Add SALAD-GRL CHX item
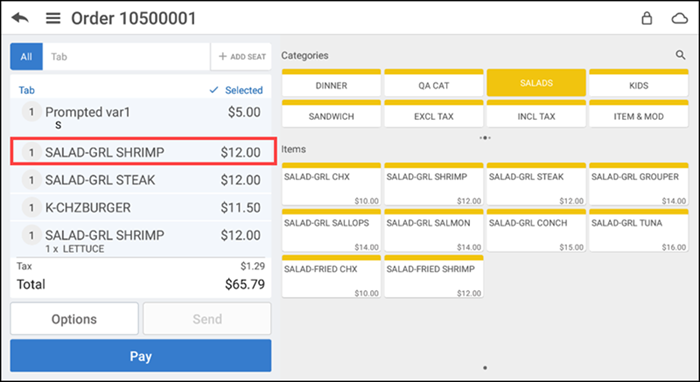This screenshot has width=700, height=382. point(331,184)
